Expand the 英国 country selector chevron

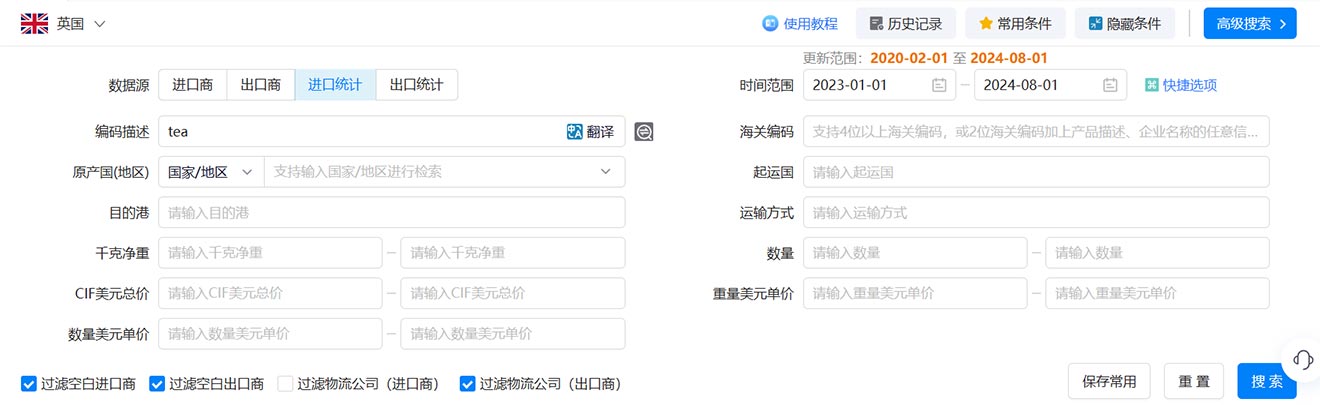click(x=100, y=24)
